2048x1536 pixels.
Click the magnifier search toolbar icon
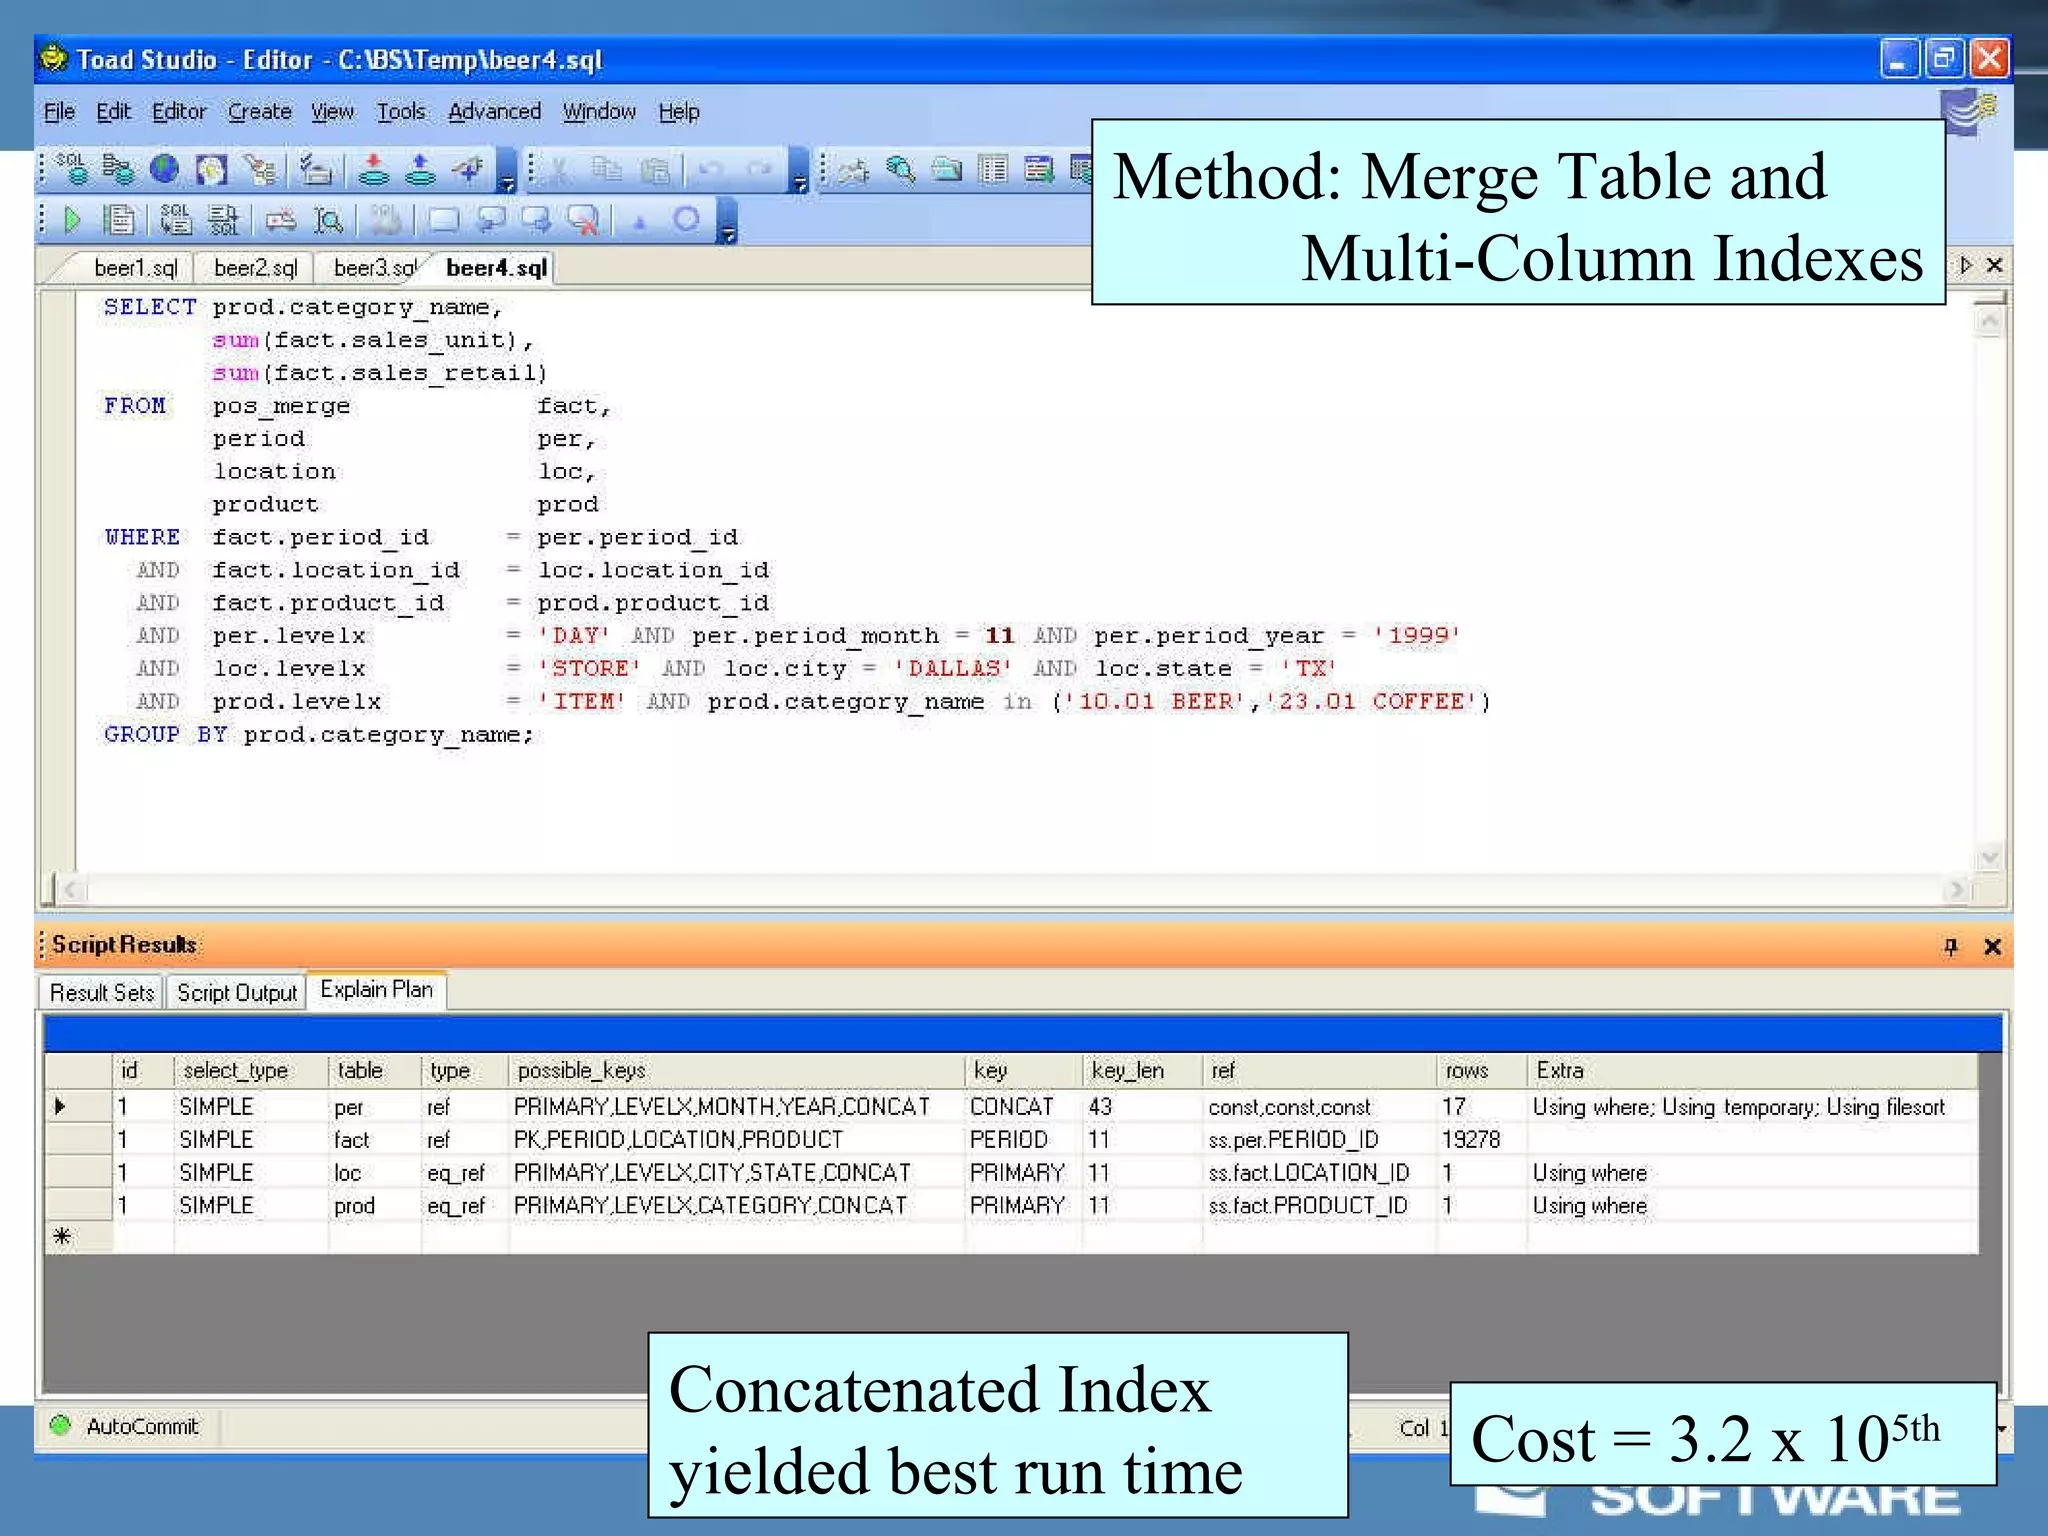pyautogui.click(x=901, y=170)
